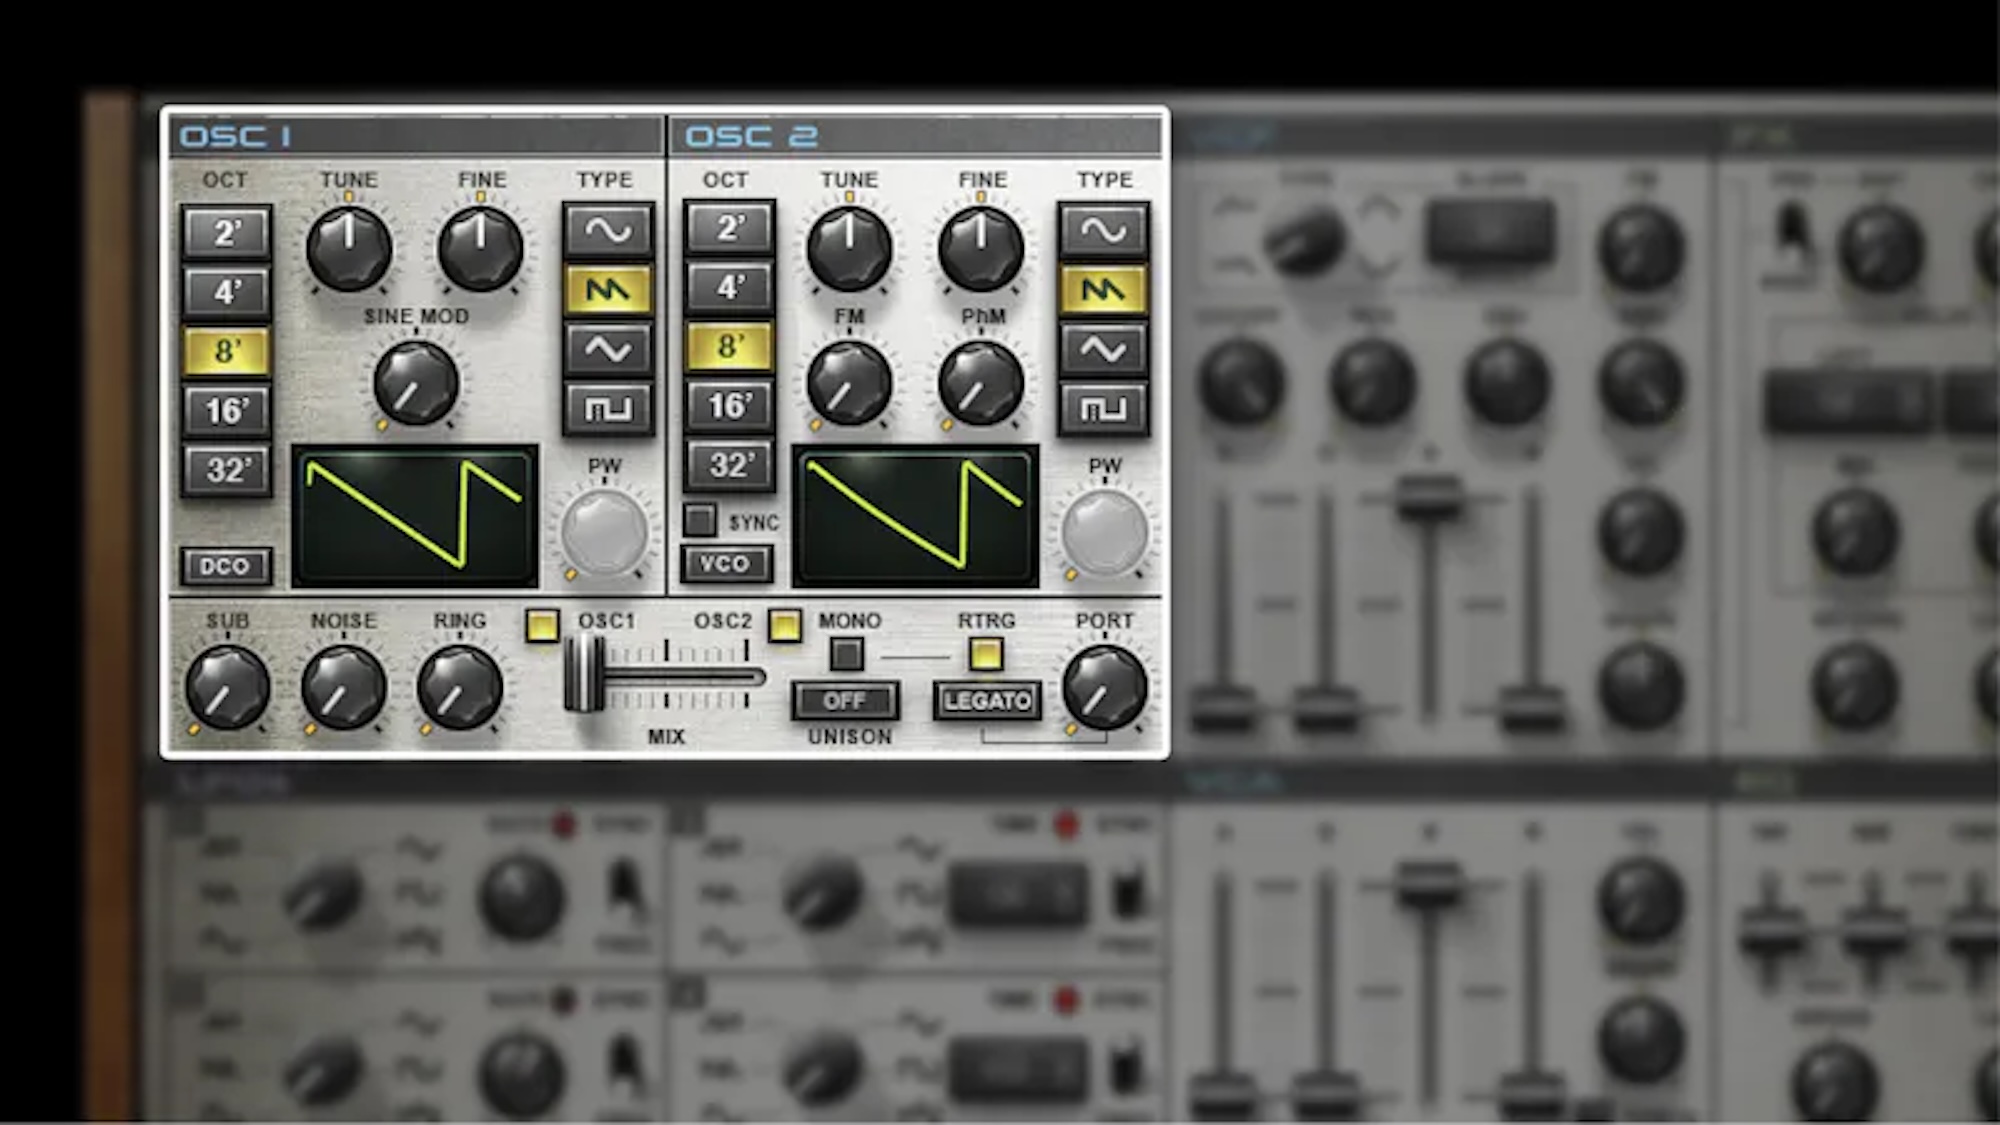Toggle the OSC1 enable light
The height and width of the screenshot is (1125, 2000).
pos(542,625)
